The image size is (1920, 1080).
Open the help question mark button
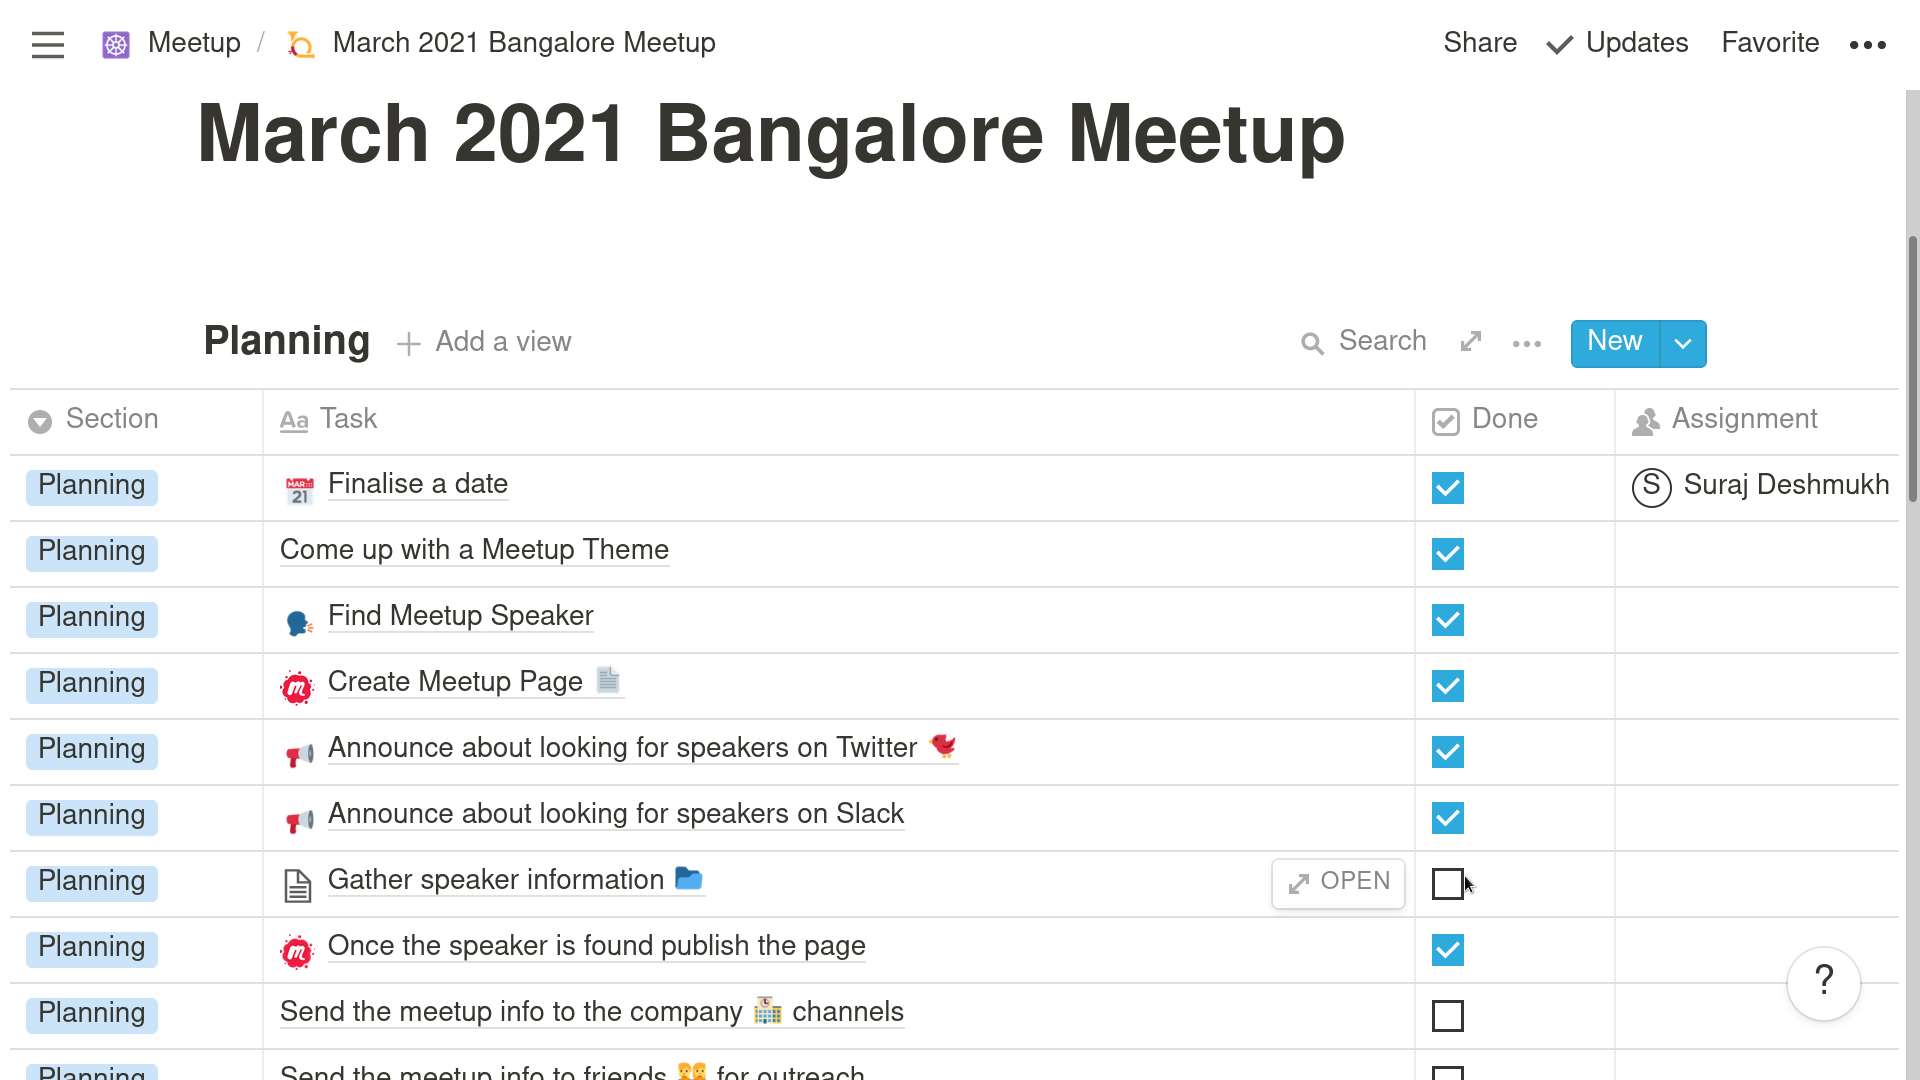click(1823, 982)
